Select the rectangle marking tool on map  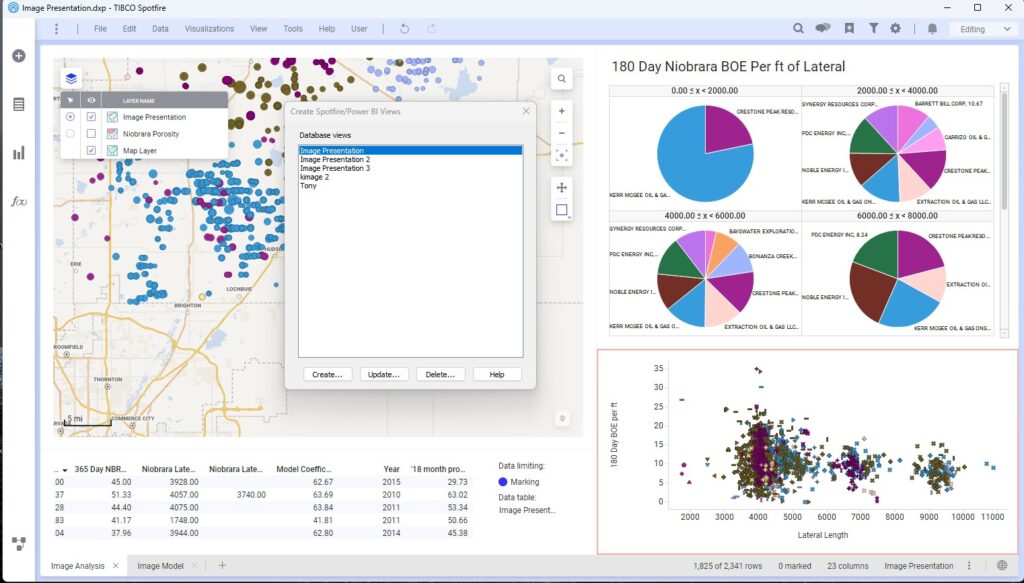pyautogui.click(x=562, y=210)
